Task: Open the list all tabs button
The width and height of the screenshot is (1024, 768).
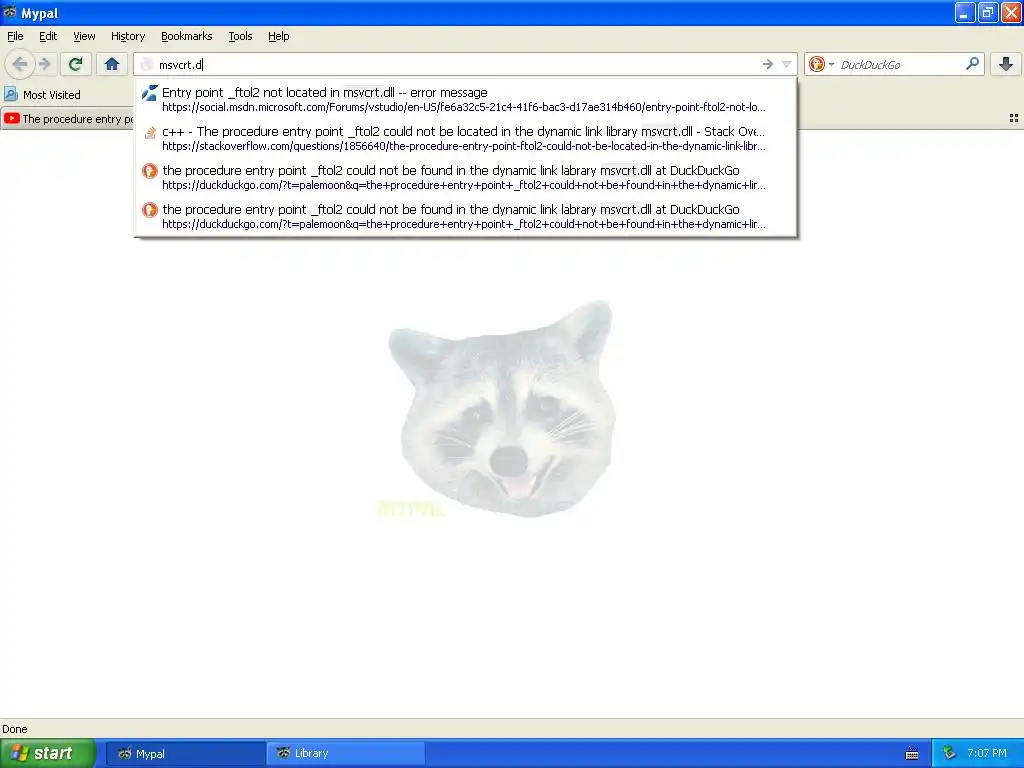Action: (1014, 118)
